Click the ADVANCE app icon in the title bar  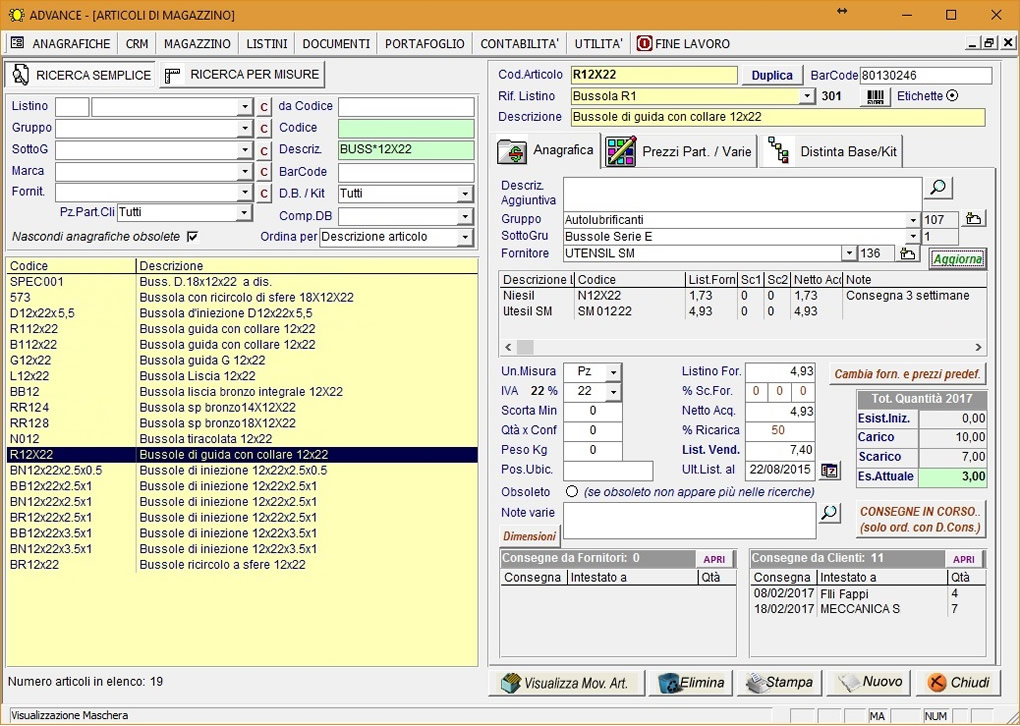16,15
